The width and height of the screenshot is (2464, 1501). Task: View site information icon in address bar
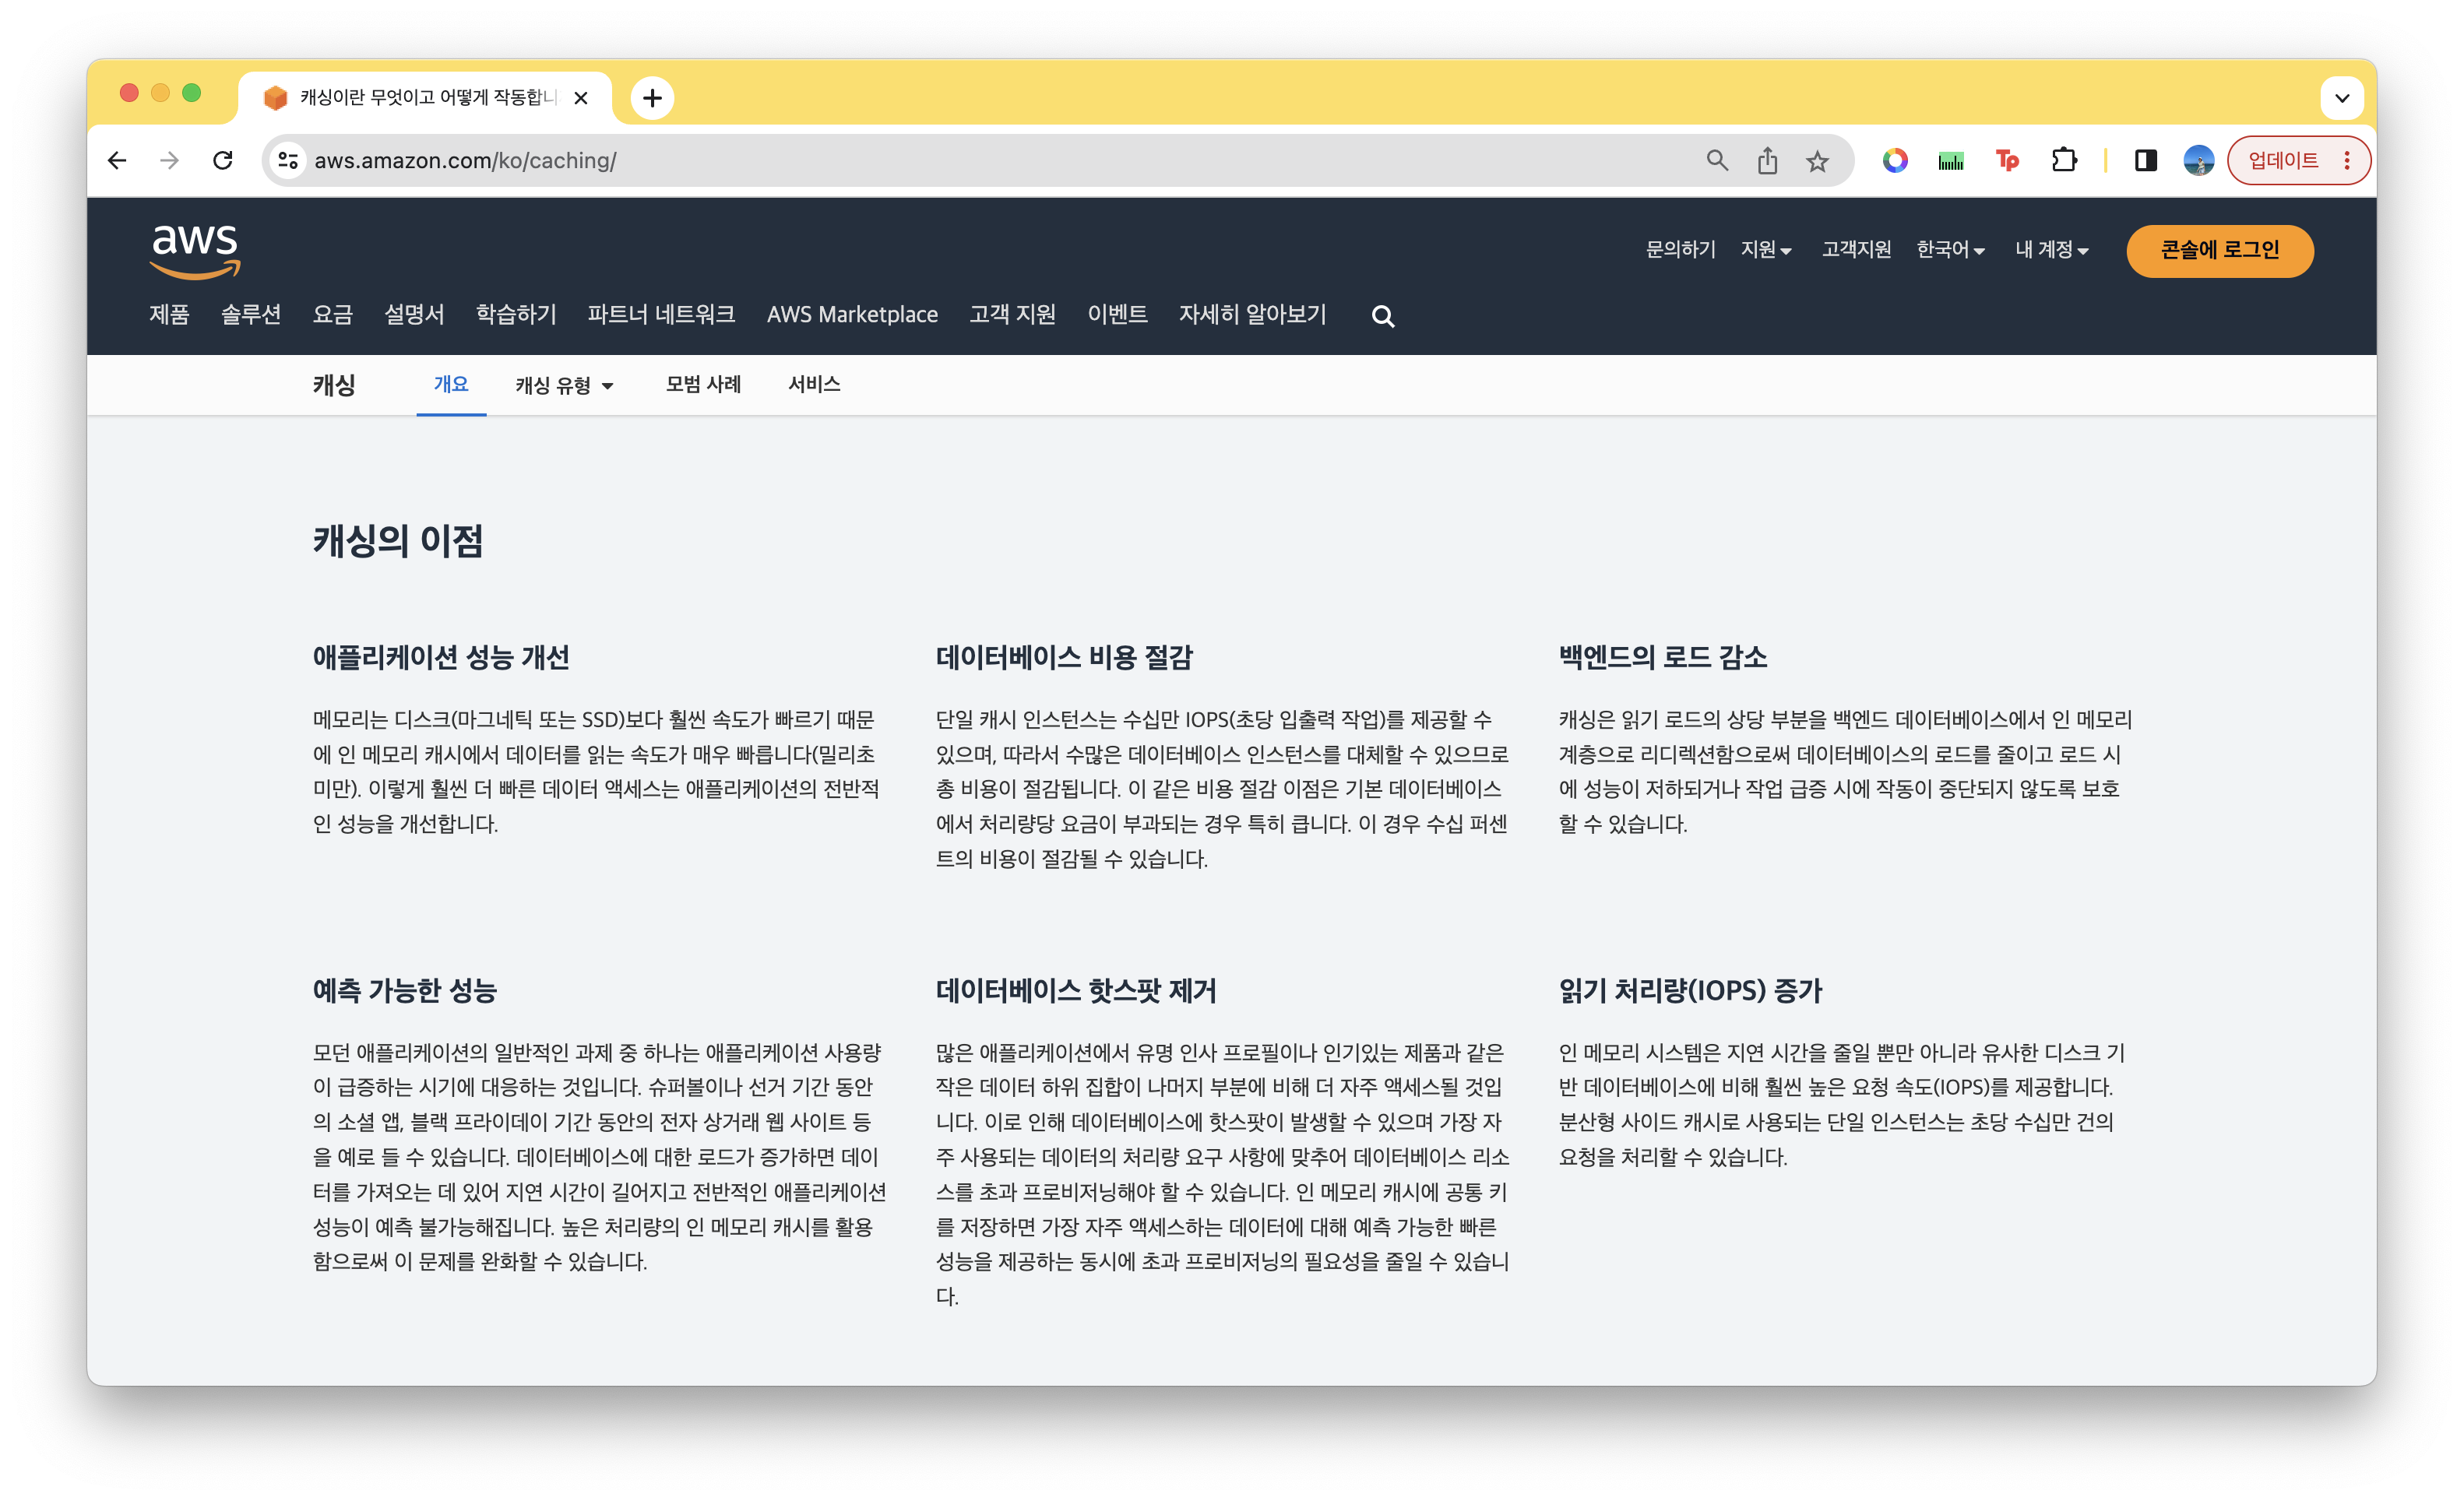288,160
